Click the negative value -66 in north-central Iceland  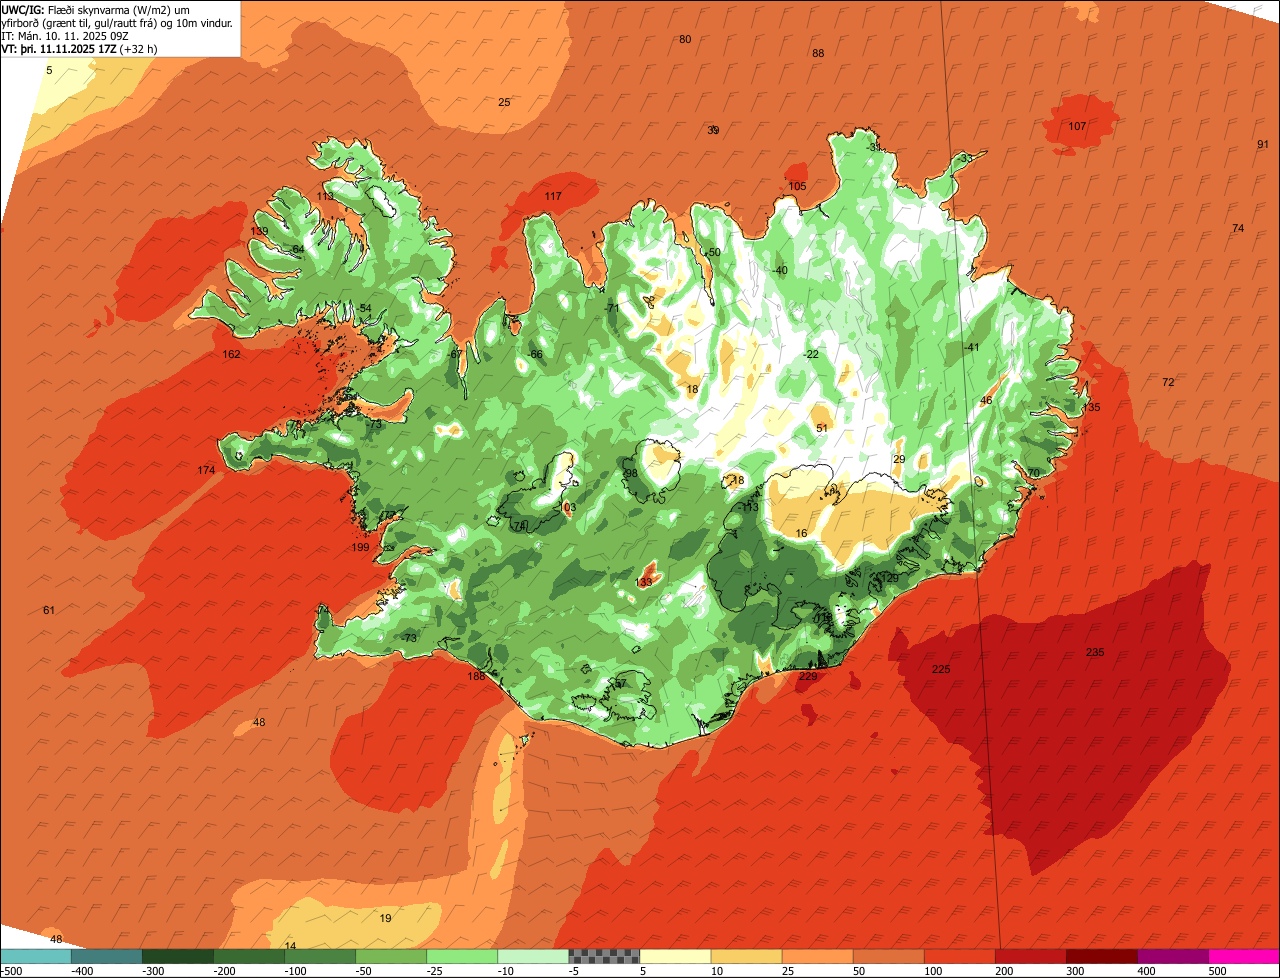pos(535,354)
